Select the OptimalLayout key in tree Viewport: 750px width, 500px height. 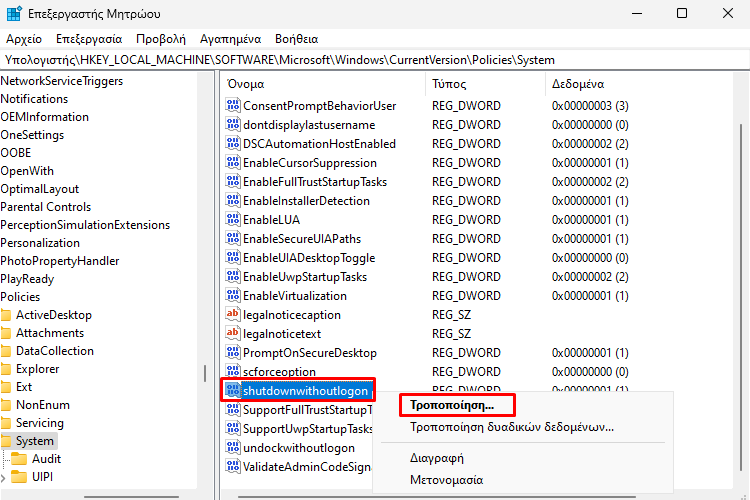(x=40, y=189)
